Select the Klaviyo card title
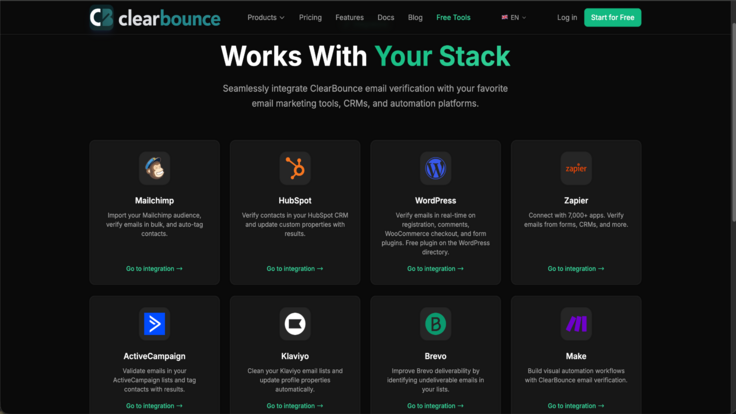736x414 pixels. pos(295,356)
